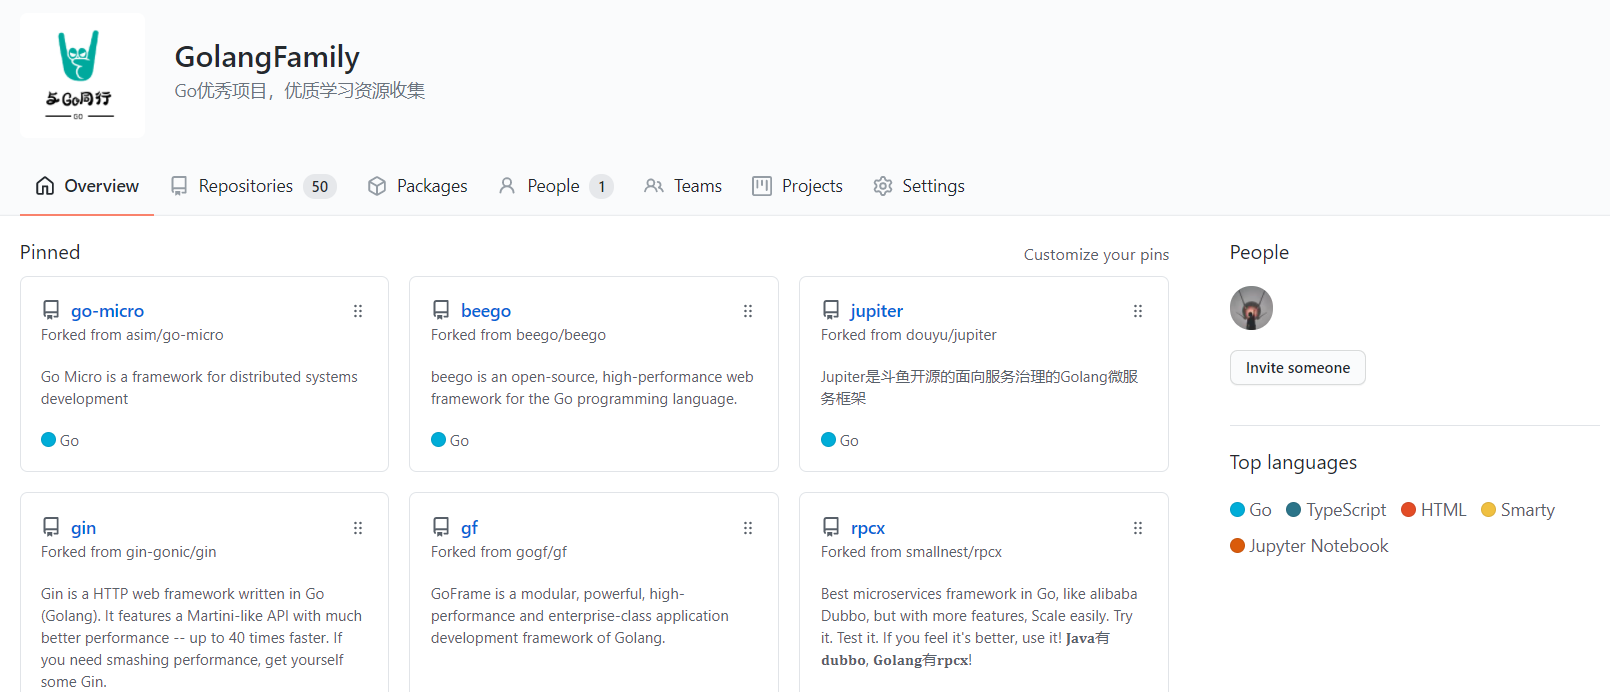Click the Overview home icon

(45, 186)
